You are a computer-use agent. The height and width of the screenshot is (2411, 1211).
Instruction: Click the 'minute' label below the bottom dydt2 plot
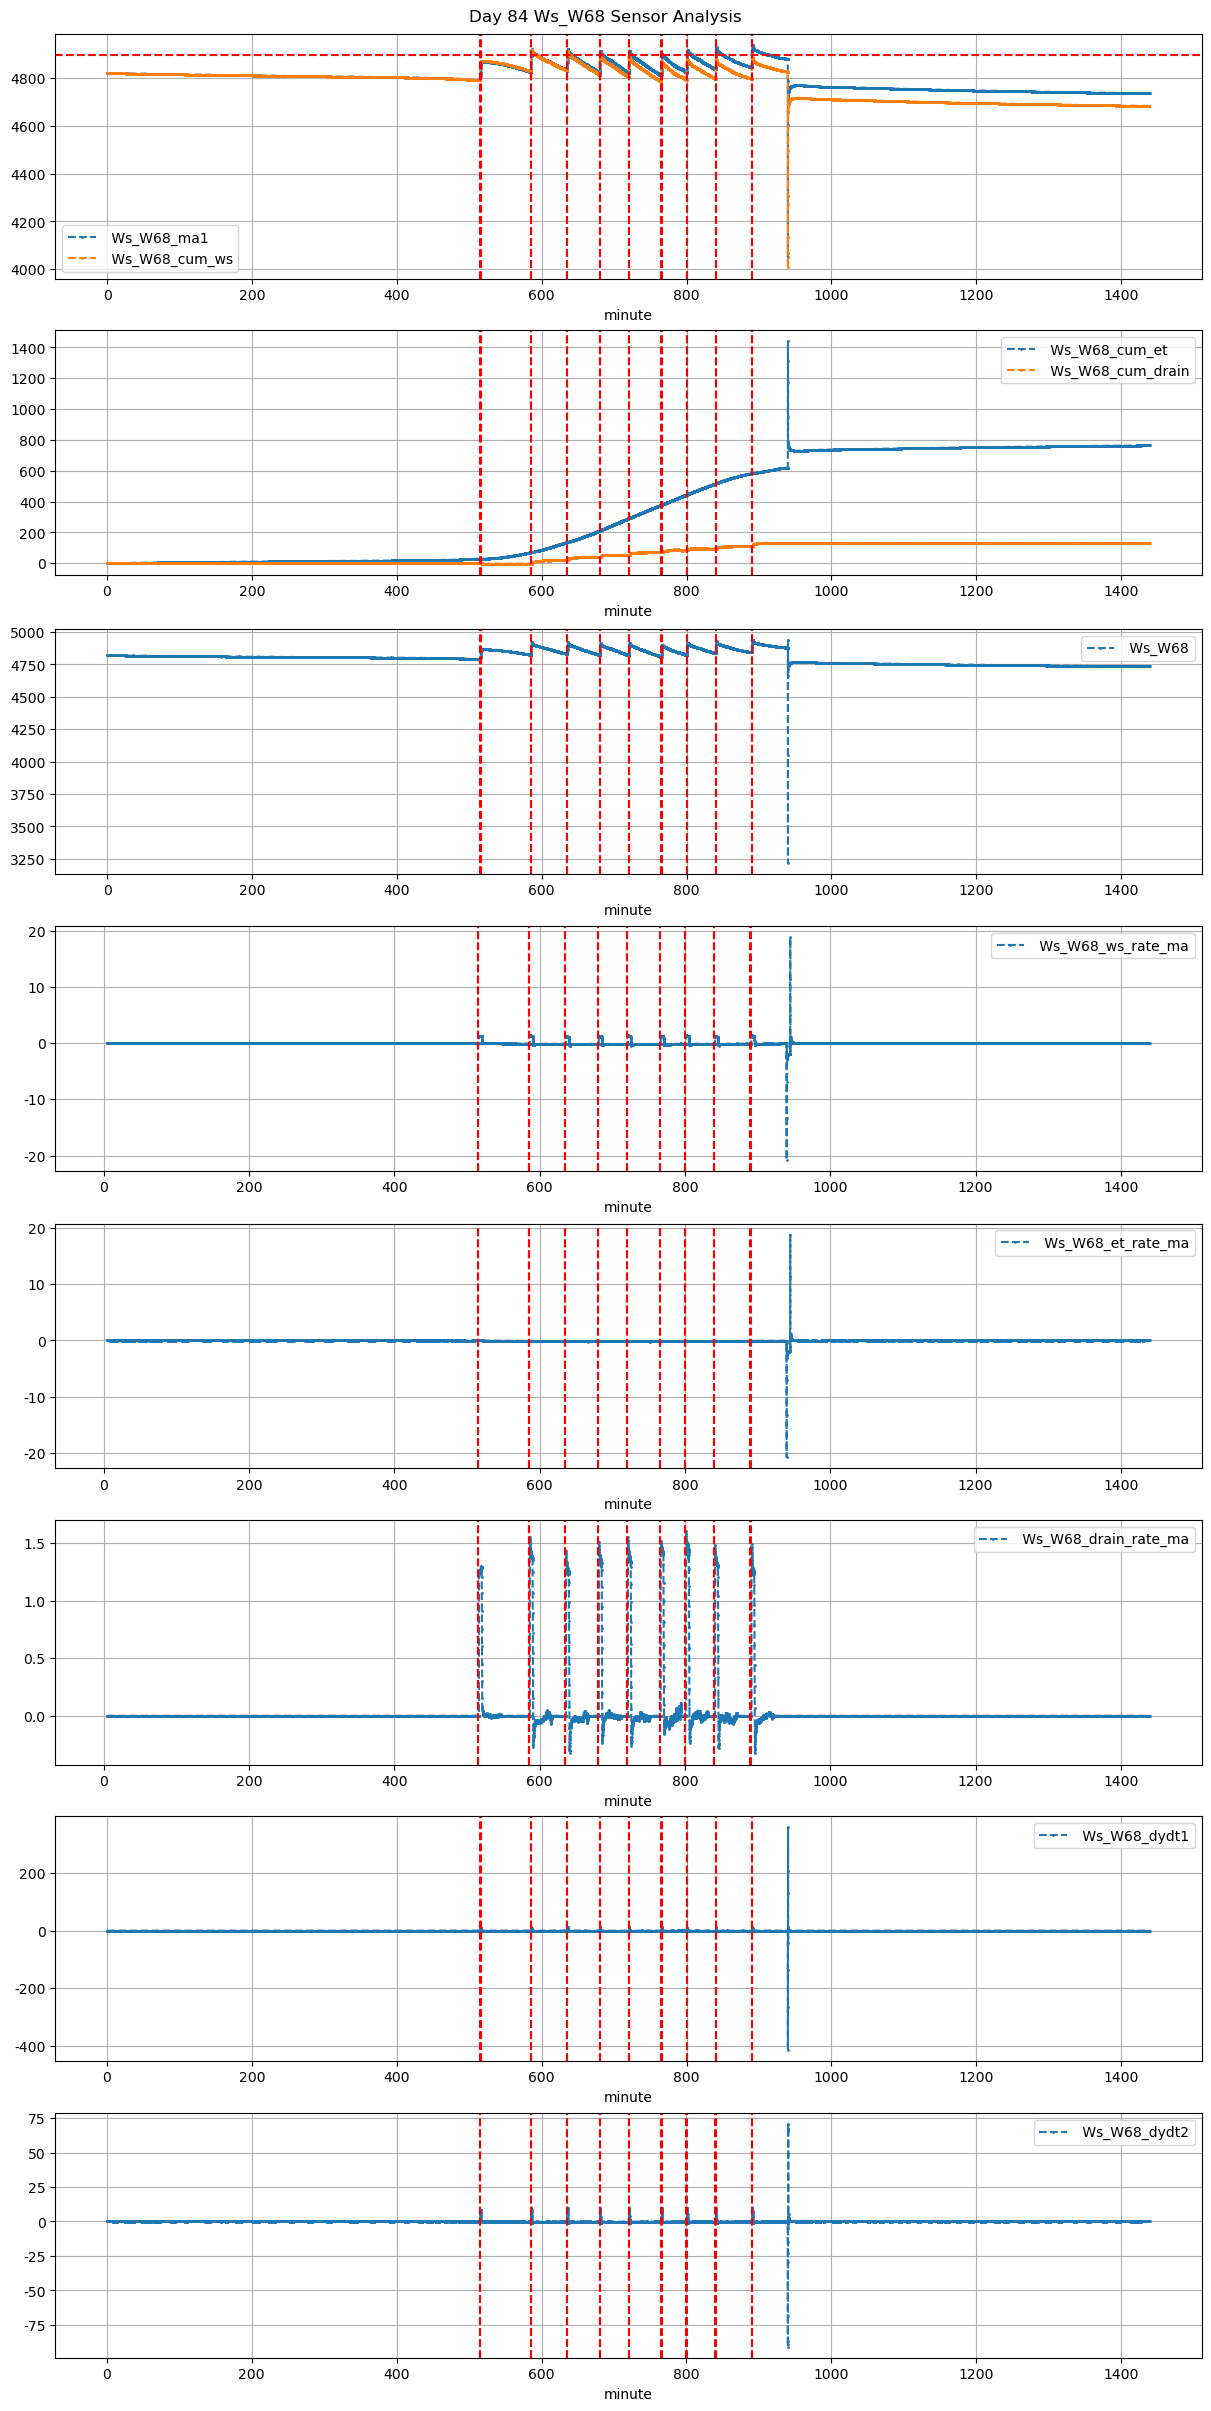pos(627,2394)
